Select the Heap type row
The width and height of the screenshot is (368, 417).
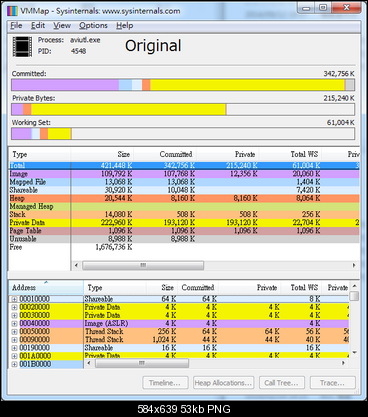(x=184, y=198)
